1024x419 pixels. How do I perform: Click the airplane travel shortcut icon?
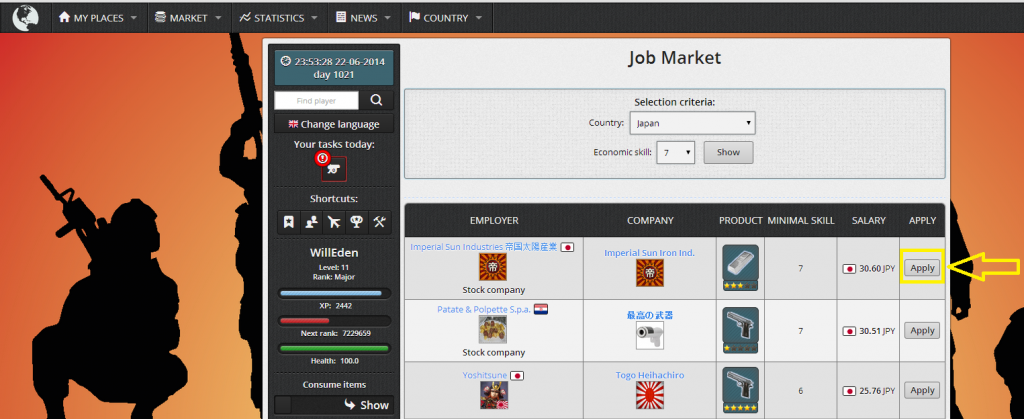(x=334, y=221)
